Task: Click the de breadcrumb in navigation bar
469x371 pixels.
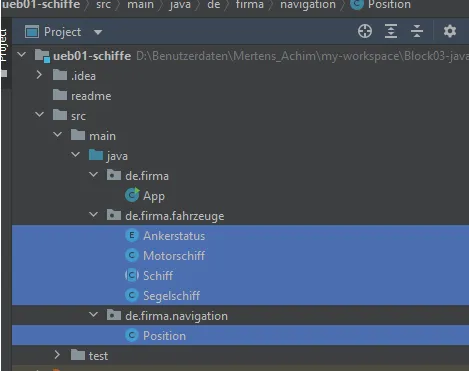Action: coord(214,5)
